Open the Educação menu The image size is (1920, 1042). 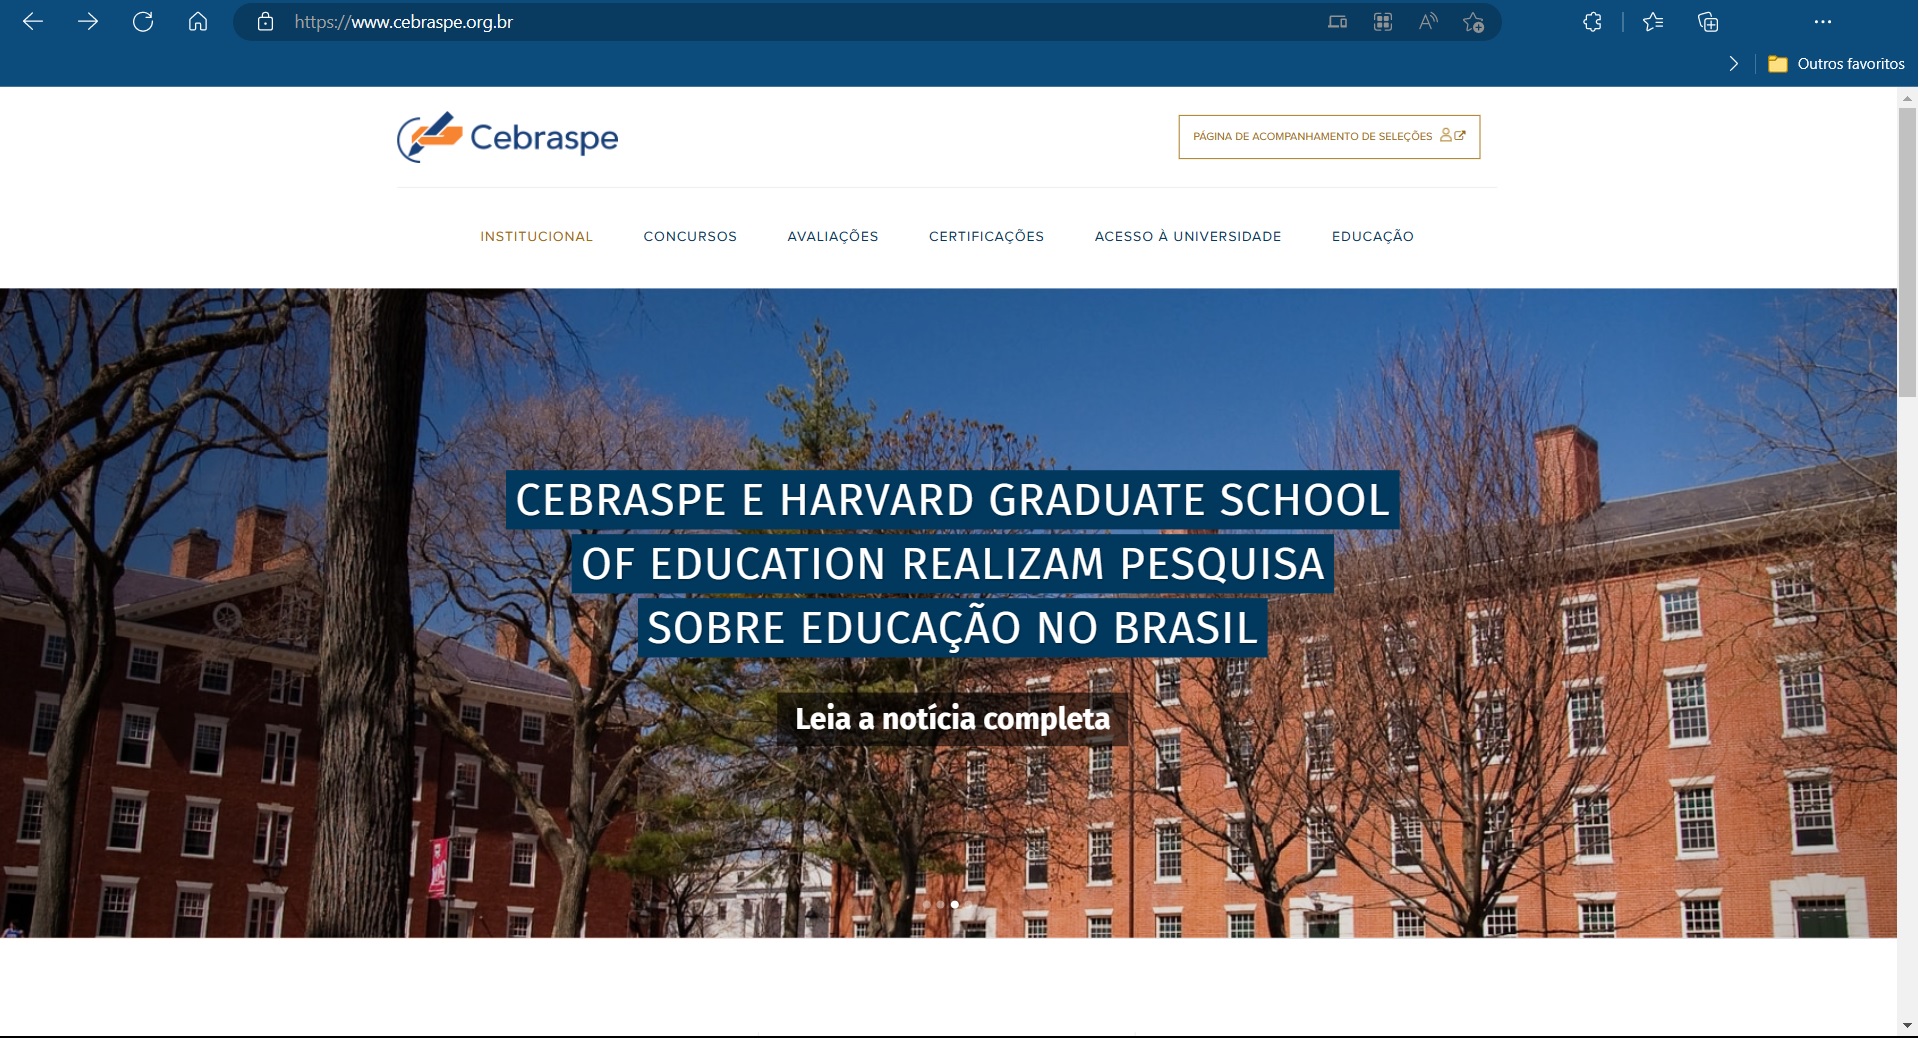tap(1373, 237)
